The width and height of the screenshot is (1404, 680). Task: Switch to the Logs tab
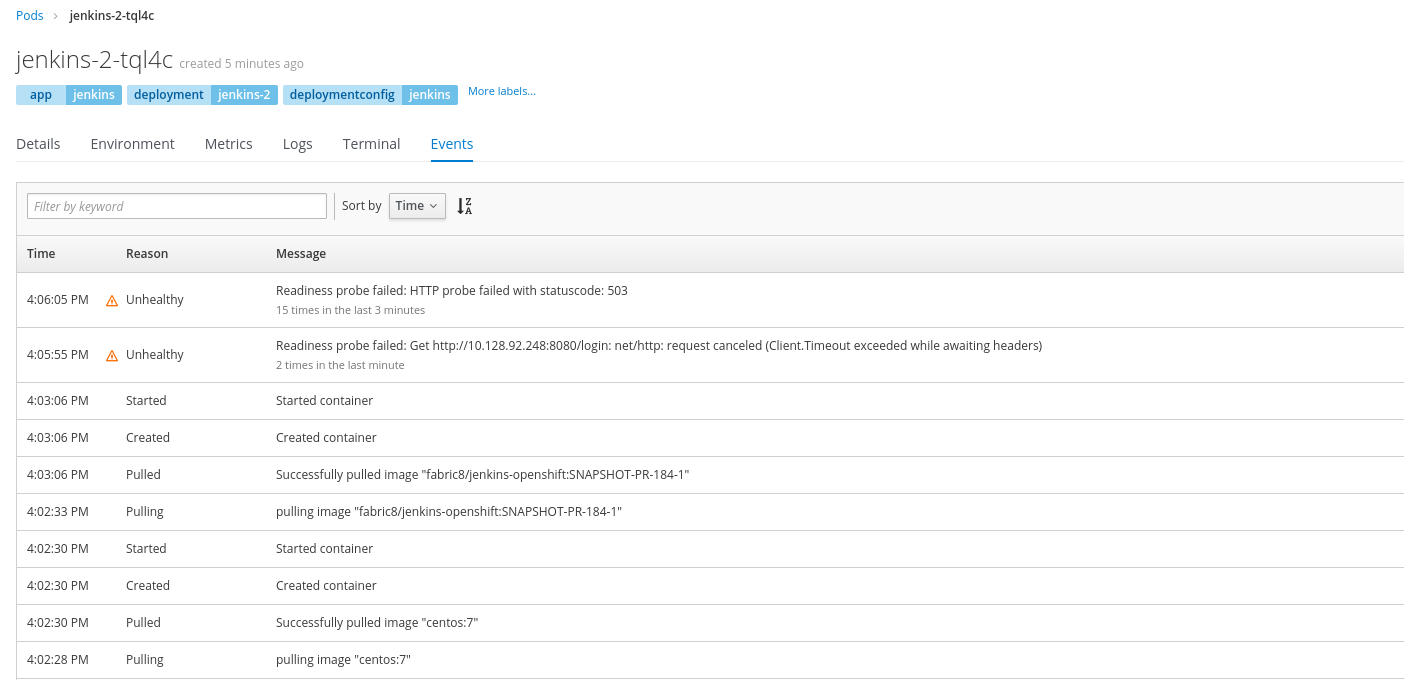tap(297, 143)
